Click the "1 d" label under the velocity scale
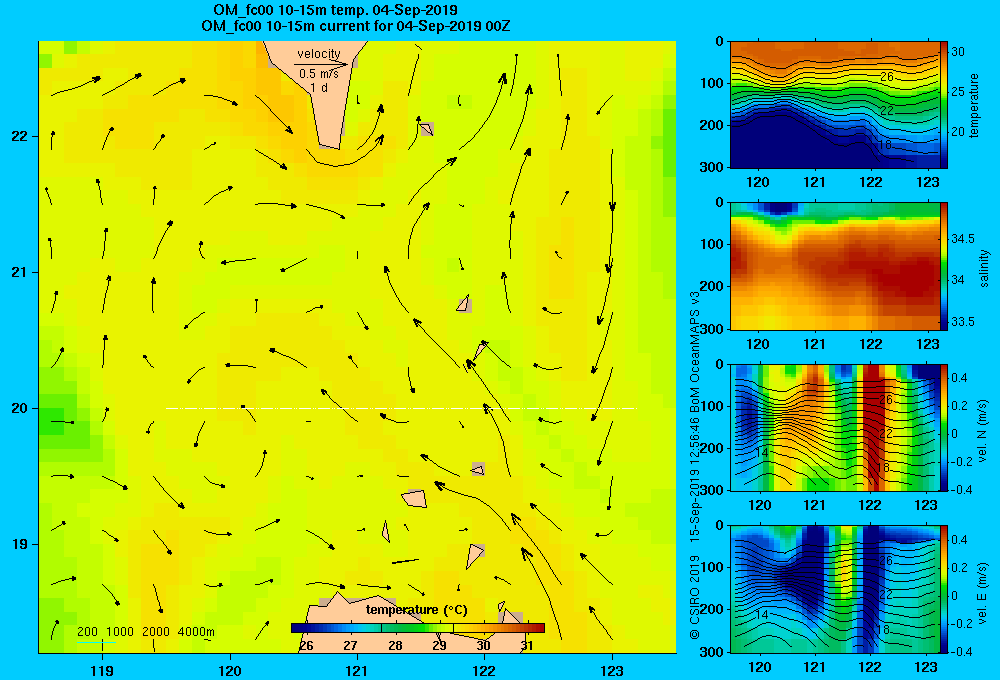This screenshot has width=1000, height=680. click(x=319, y=87)
